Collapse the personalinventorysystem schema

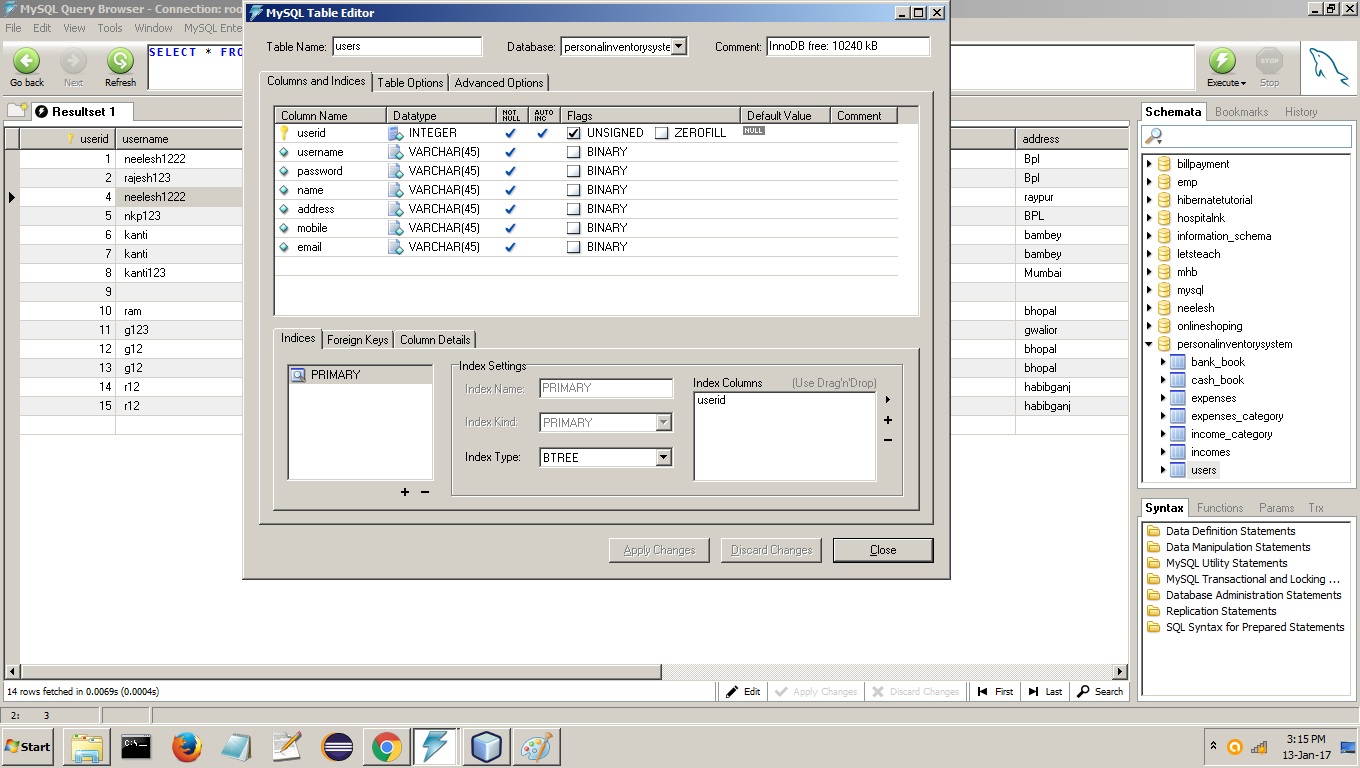[1149, 344]
